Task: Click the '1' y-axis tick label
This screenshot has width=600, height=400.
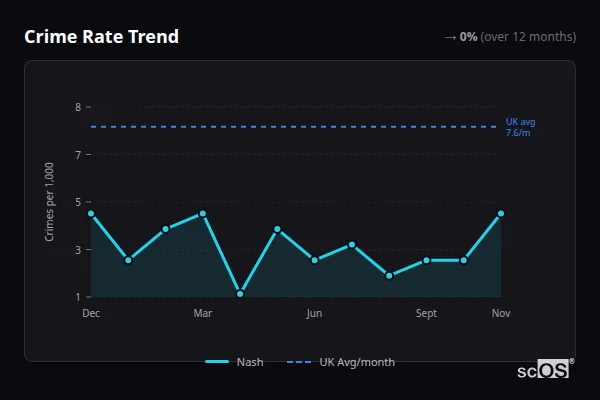Action: pyautogui.click(x=78, y=297)
